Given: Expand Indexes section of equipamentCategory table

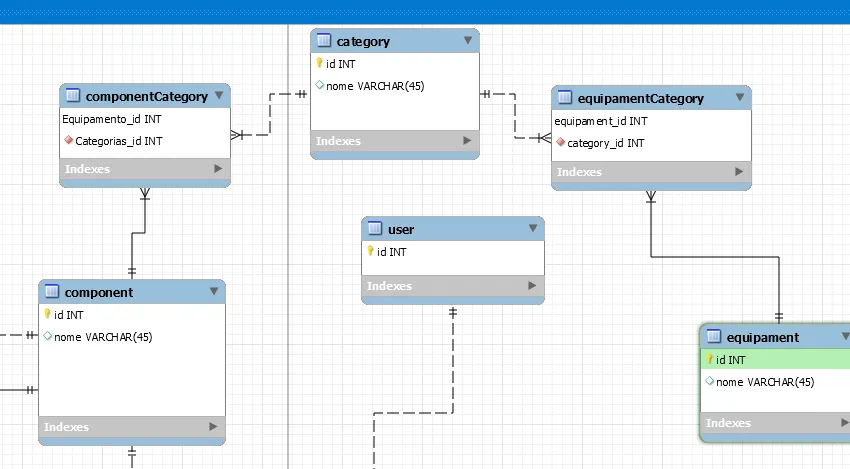Looking at the screenshot, I should 738,172.
